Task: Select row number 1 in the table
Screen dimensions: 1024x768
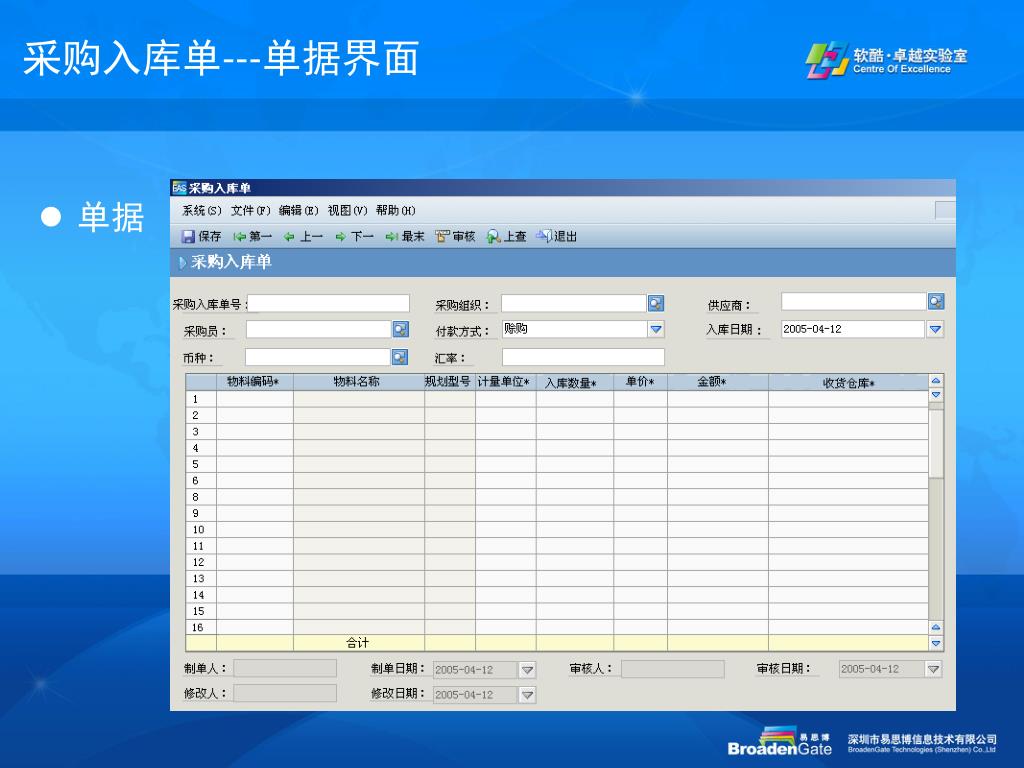Action: (x=200, y=399)
